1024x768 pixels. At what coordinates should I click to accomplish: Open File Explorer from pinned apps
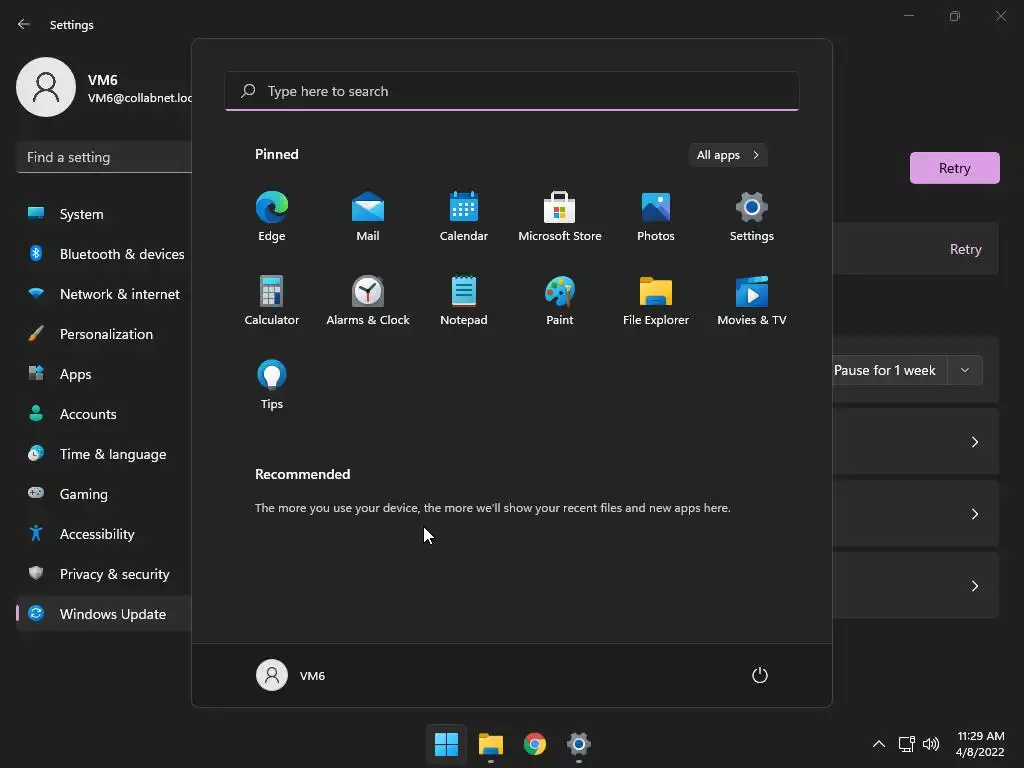(656, 300)
